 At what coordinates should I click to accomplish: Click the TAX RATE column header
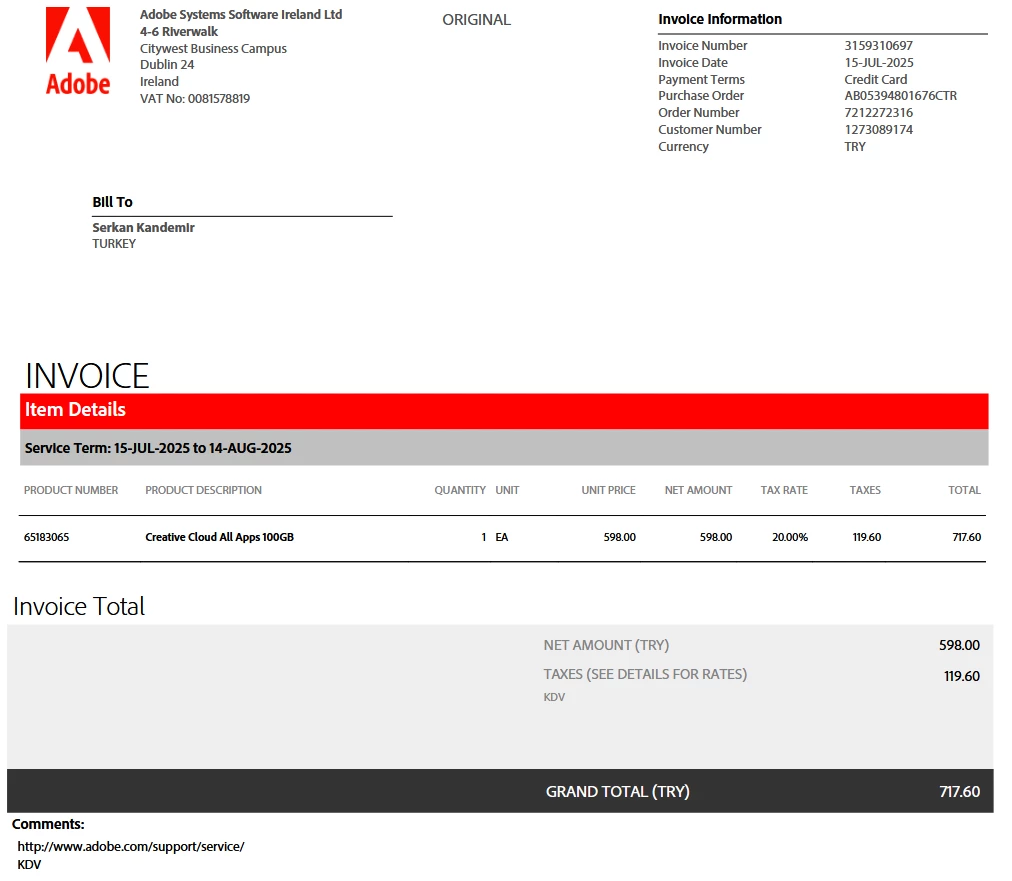tap(784, 490)
